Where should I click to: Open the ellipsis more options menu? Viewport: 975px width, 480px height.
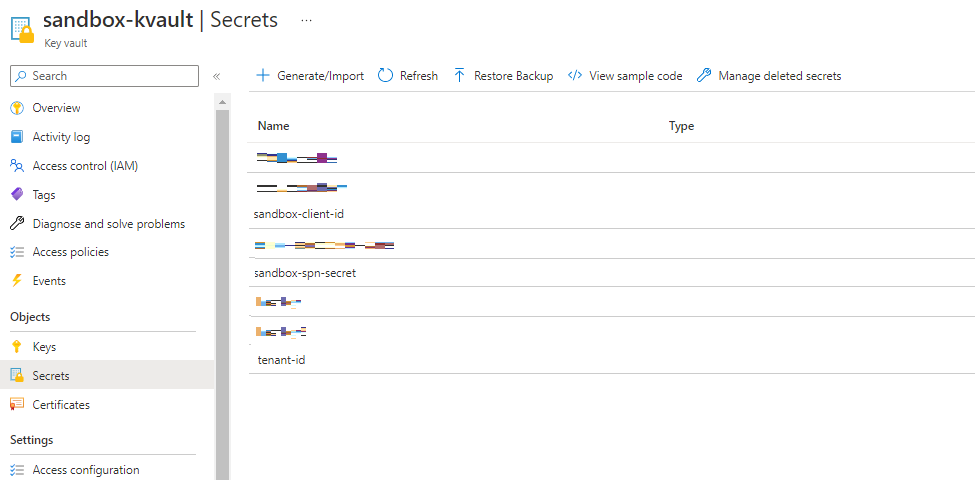[x=306, y=20]
